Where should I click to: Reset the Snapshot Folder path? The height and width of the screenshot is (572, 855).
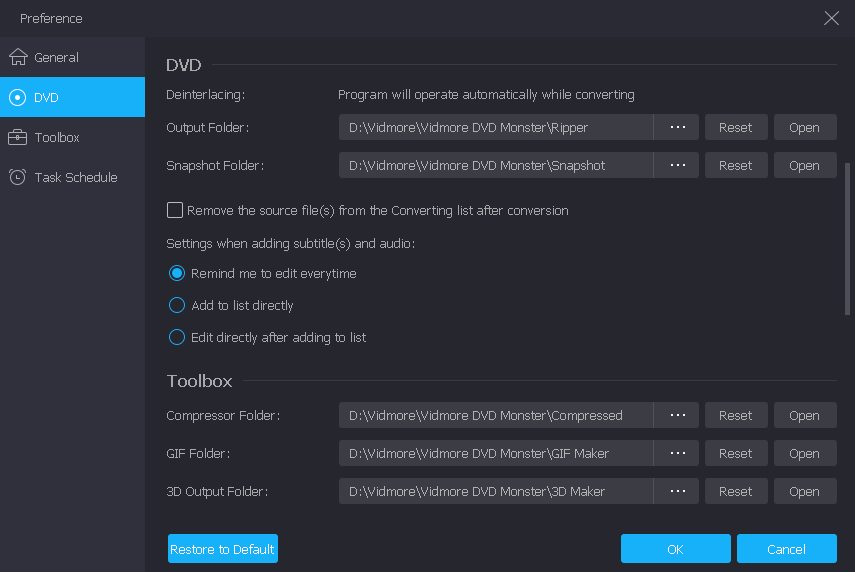(735, 165)
